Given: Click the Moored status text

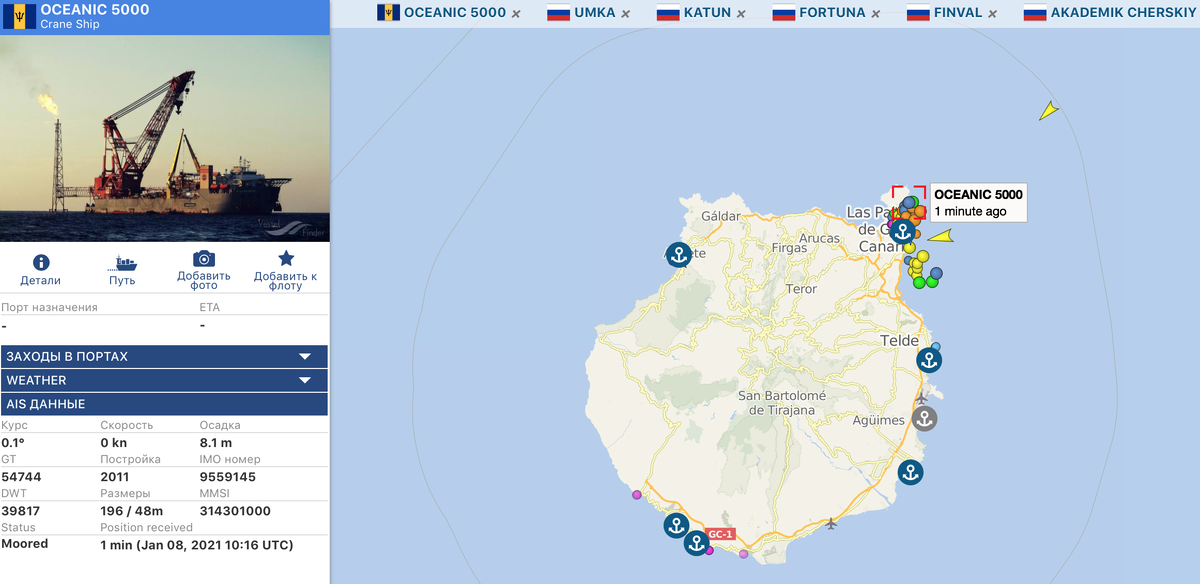Looking at the screenshot, I should click(25, 544).
